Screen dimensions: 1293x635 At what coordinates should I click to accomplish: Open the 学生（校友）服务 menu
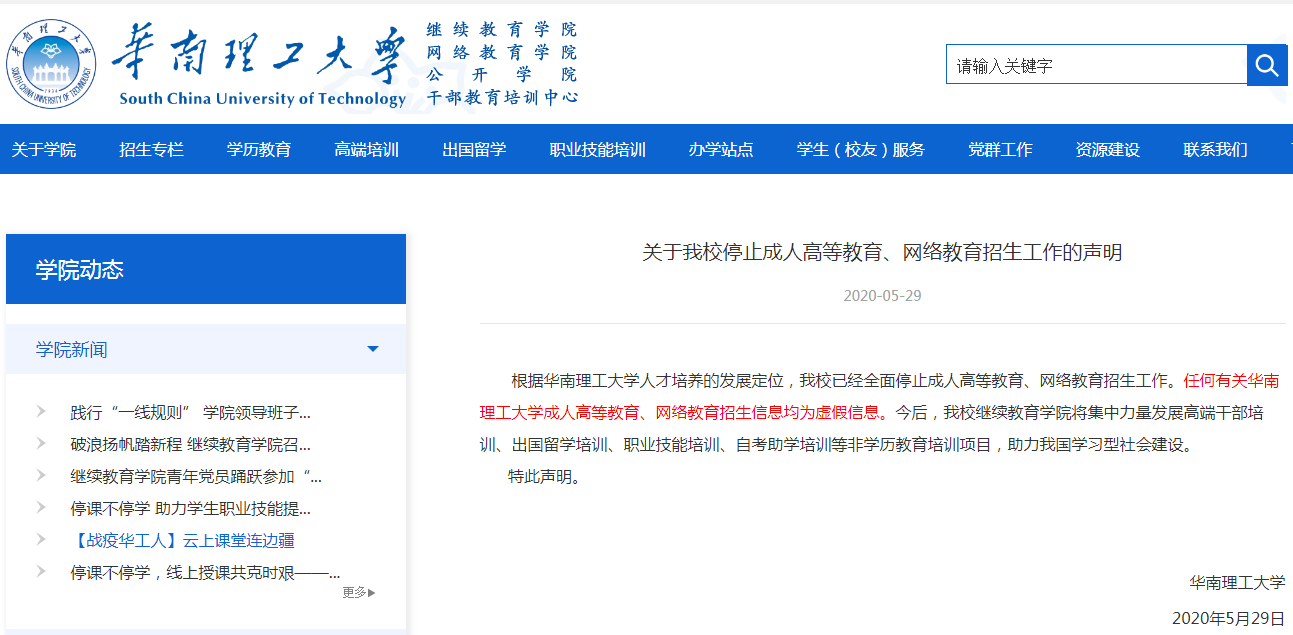(x=861, y=150)
